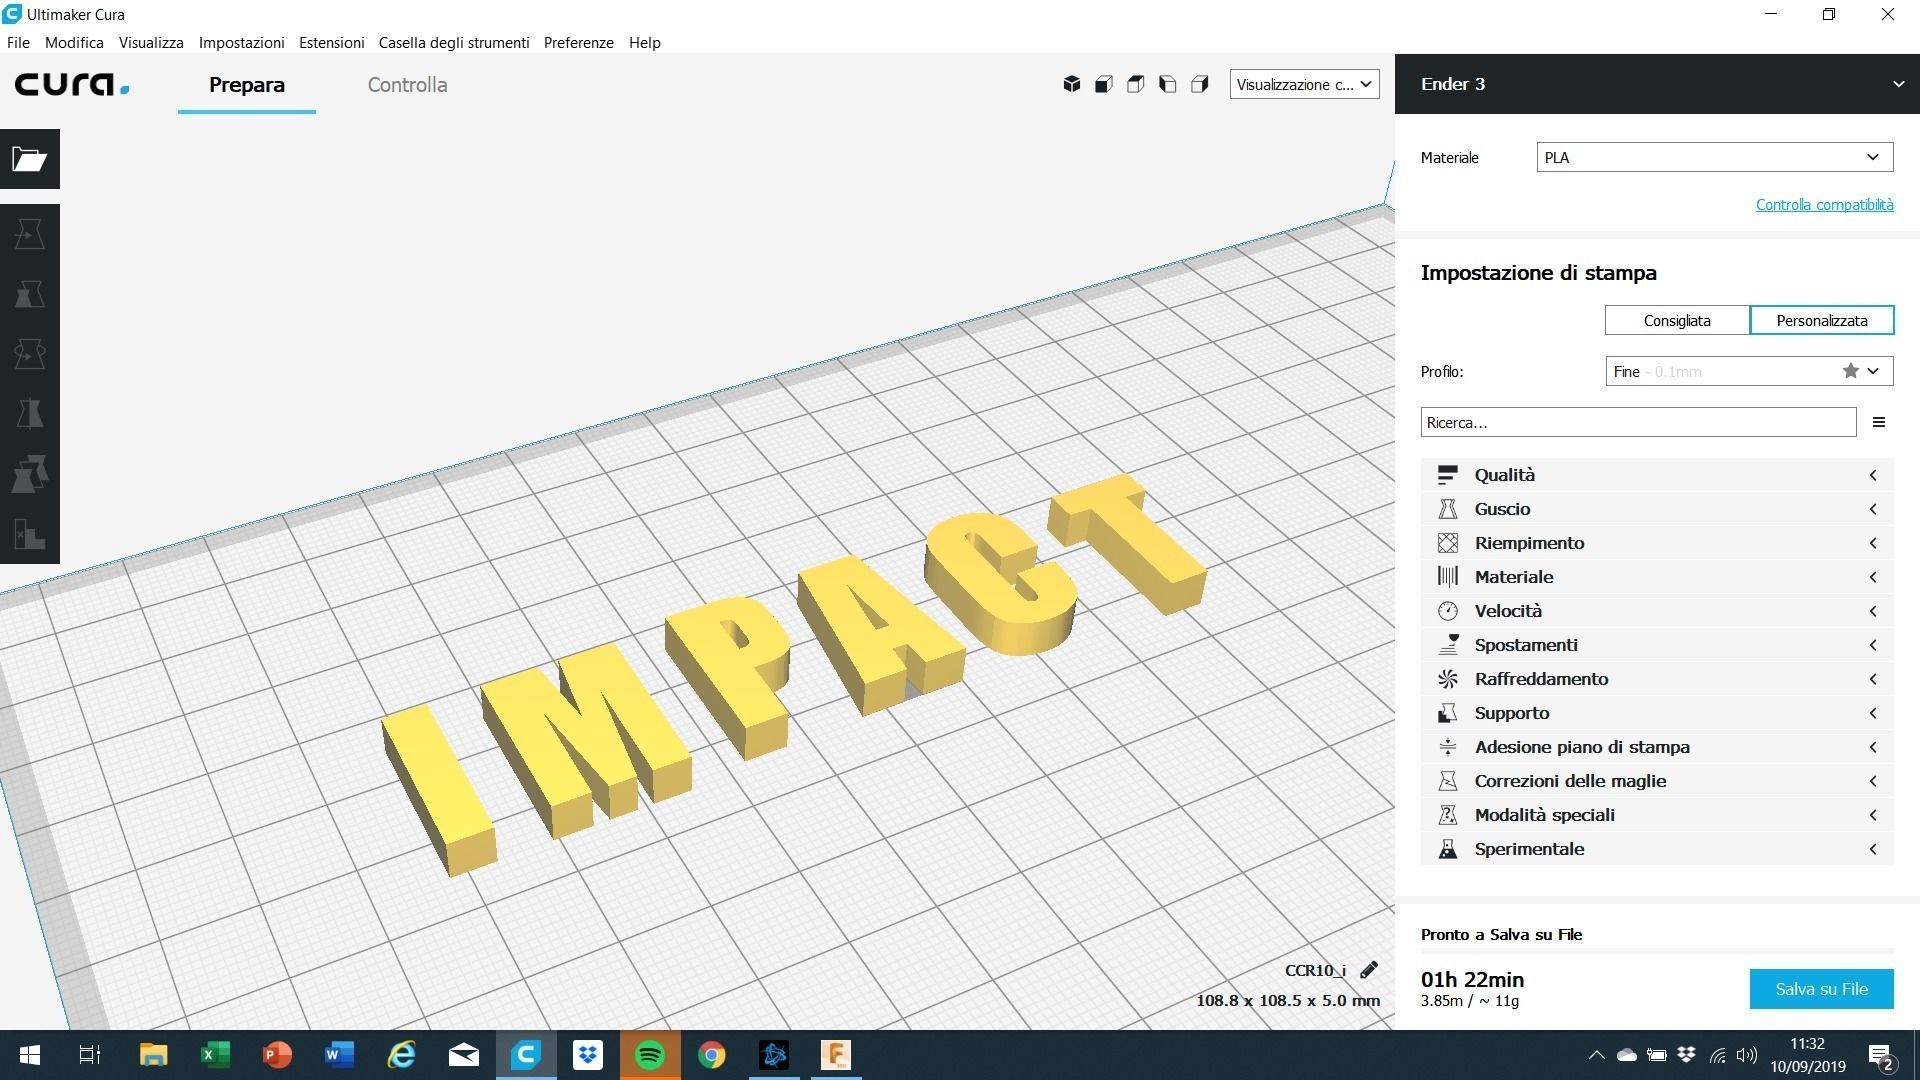Open Fusion 360 from the taskbar
1920x1080 pixels.
pyautogui.click(x=836, y=1055)
